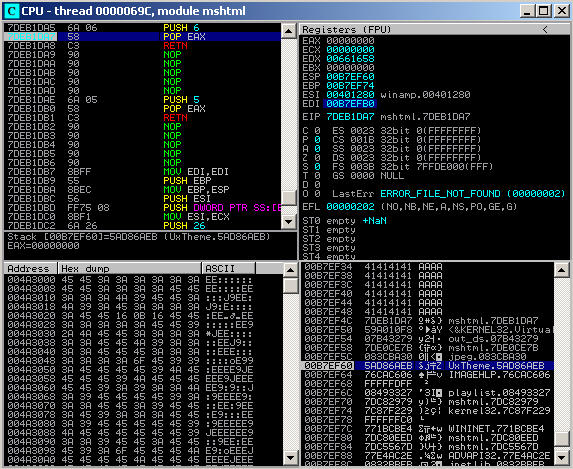Click the EBP register value 00B7EF74
The width and height of the screenshot is (573, 469).
(350, 86)
